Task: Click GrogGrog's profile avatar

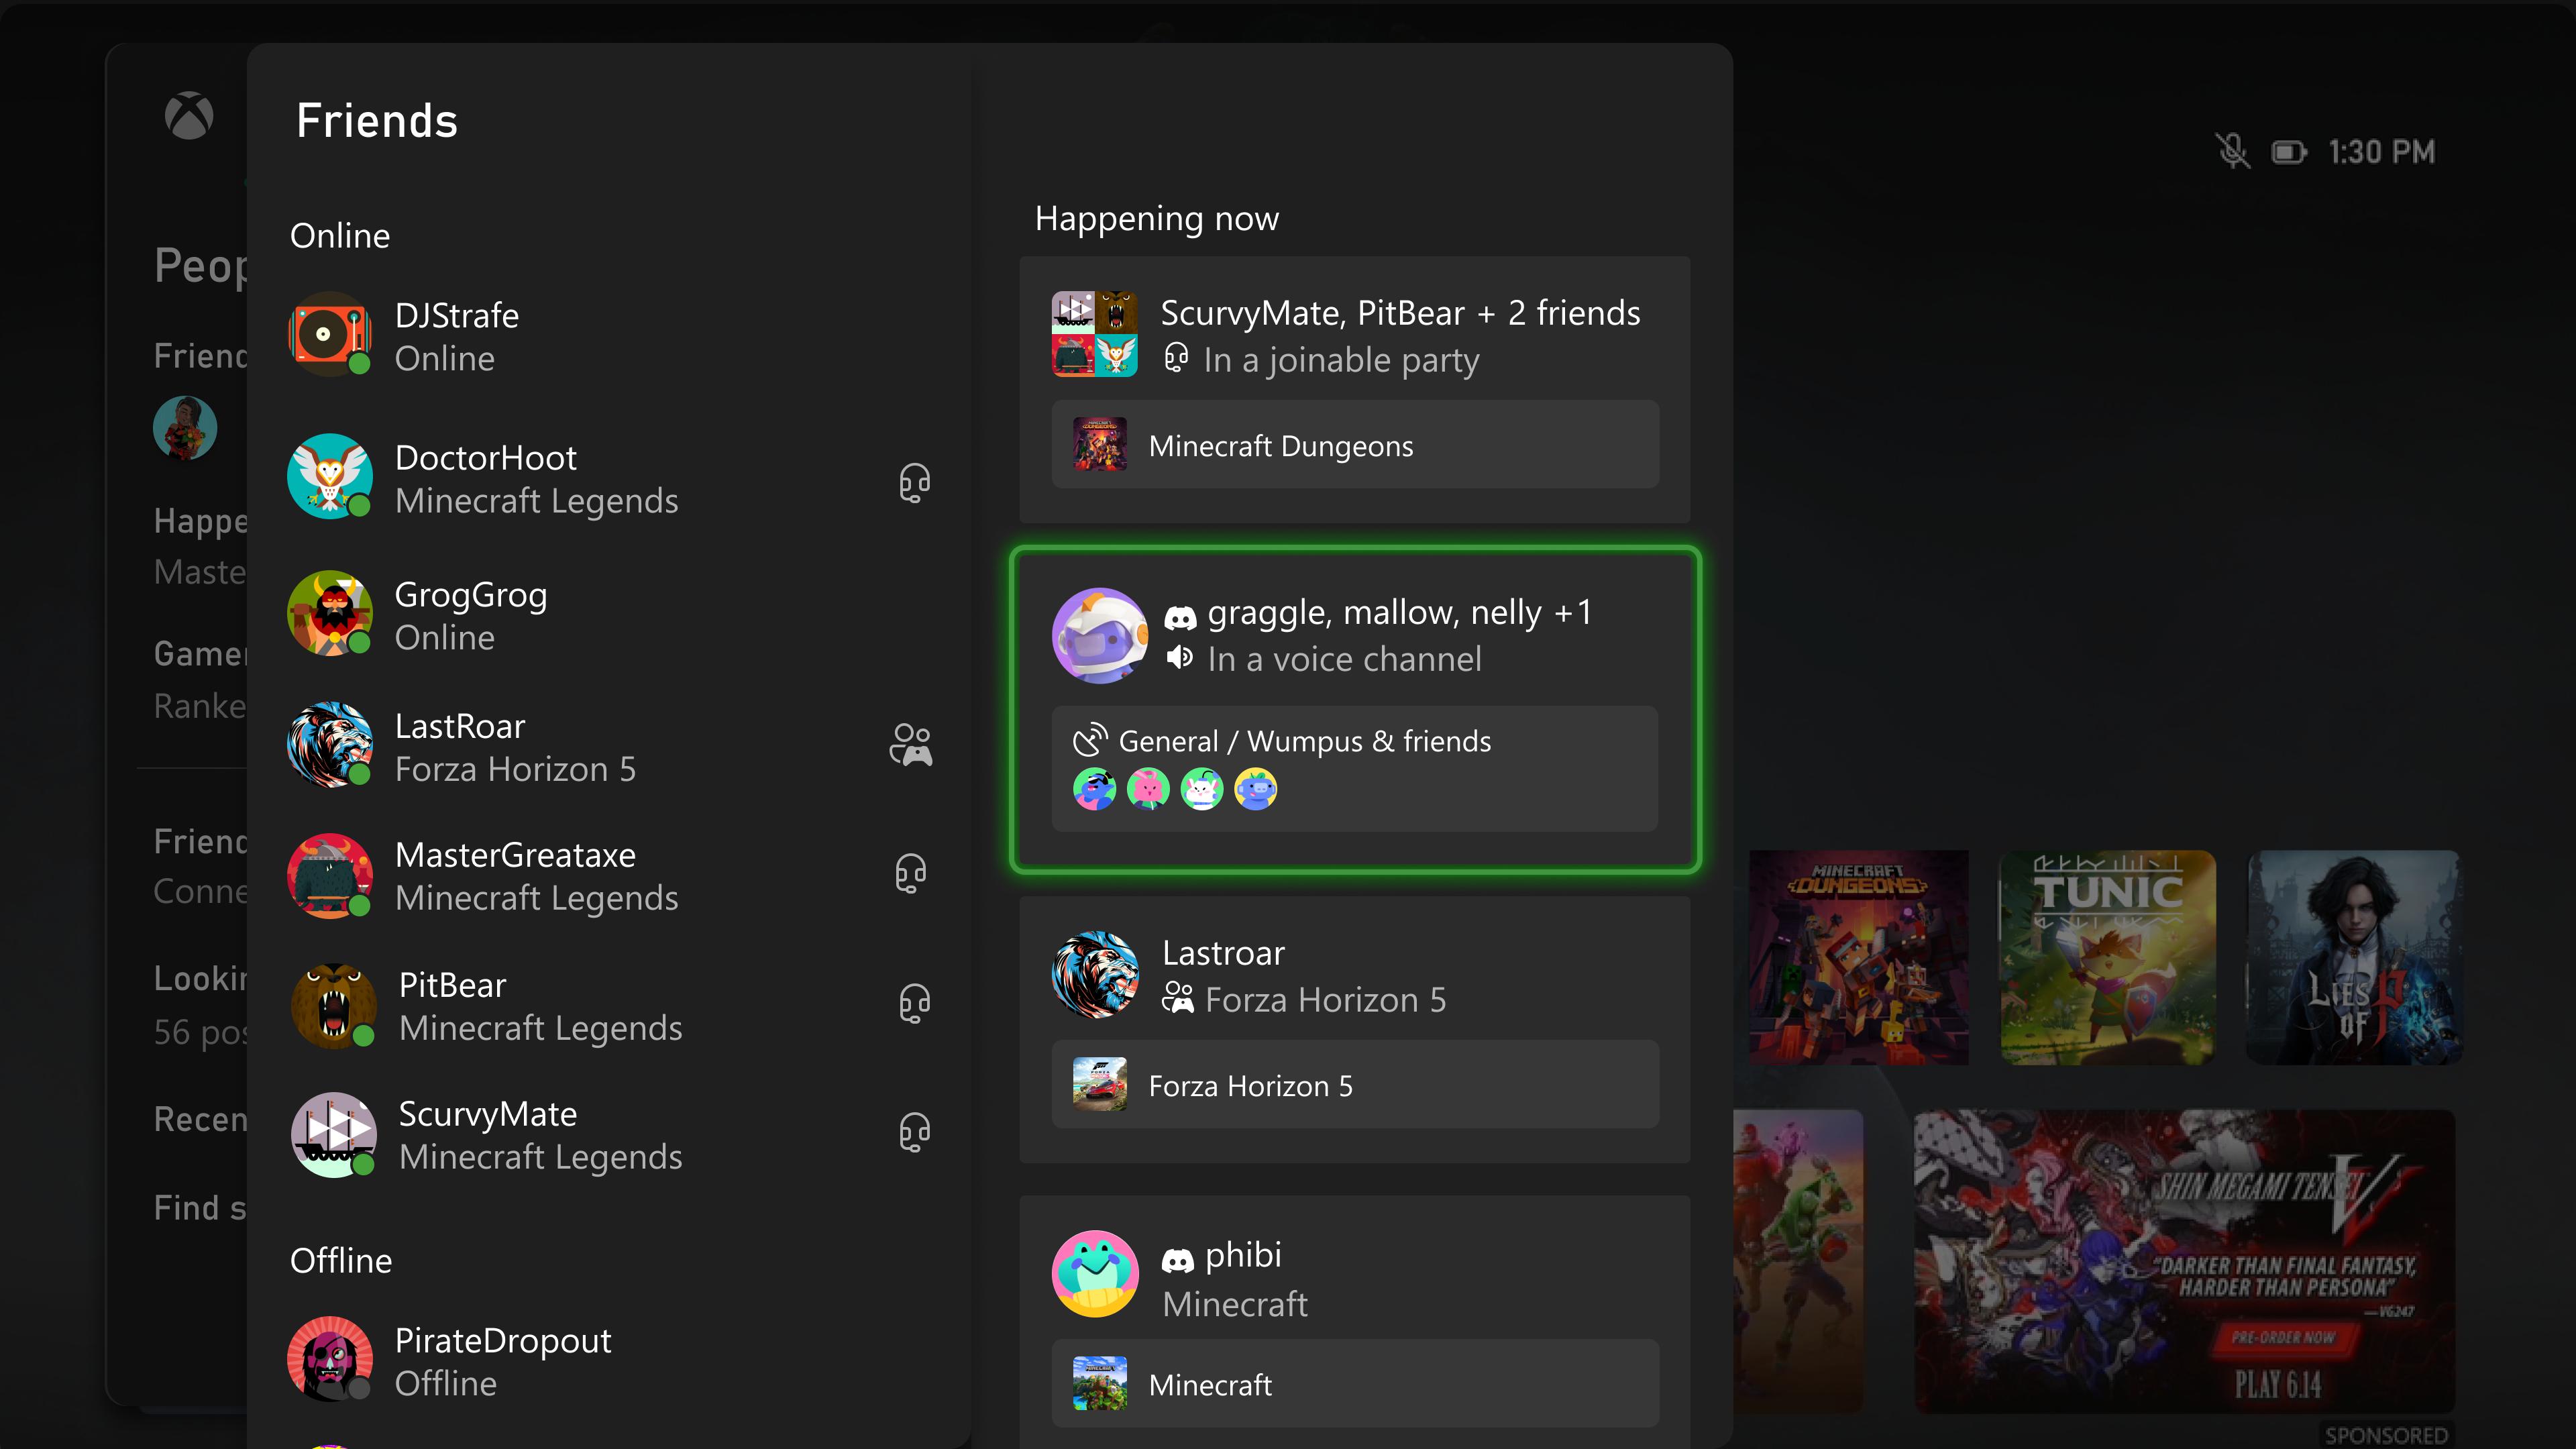Action: [330, 613]
